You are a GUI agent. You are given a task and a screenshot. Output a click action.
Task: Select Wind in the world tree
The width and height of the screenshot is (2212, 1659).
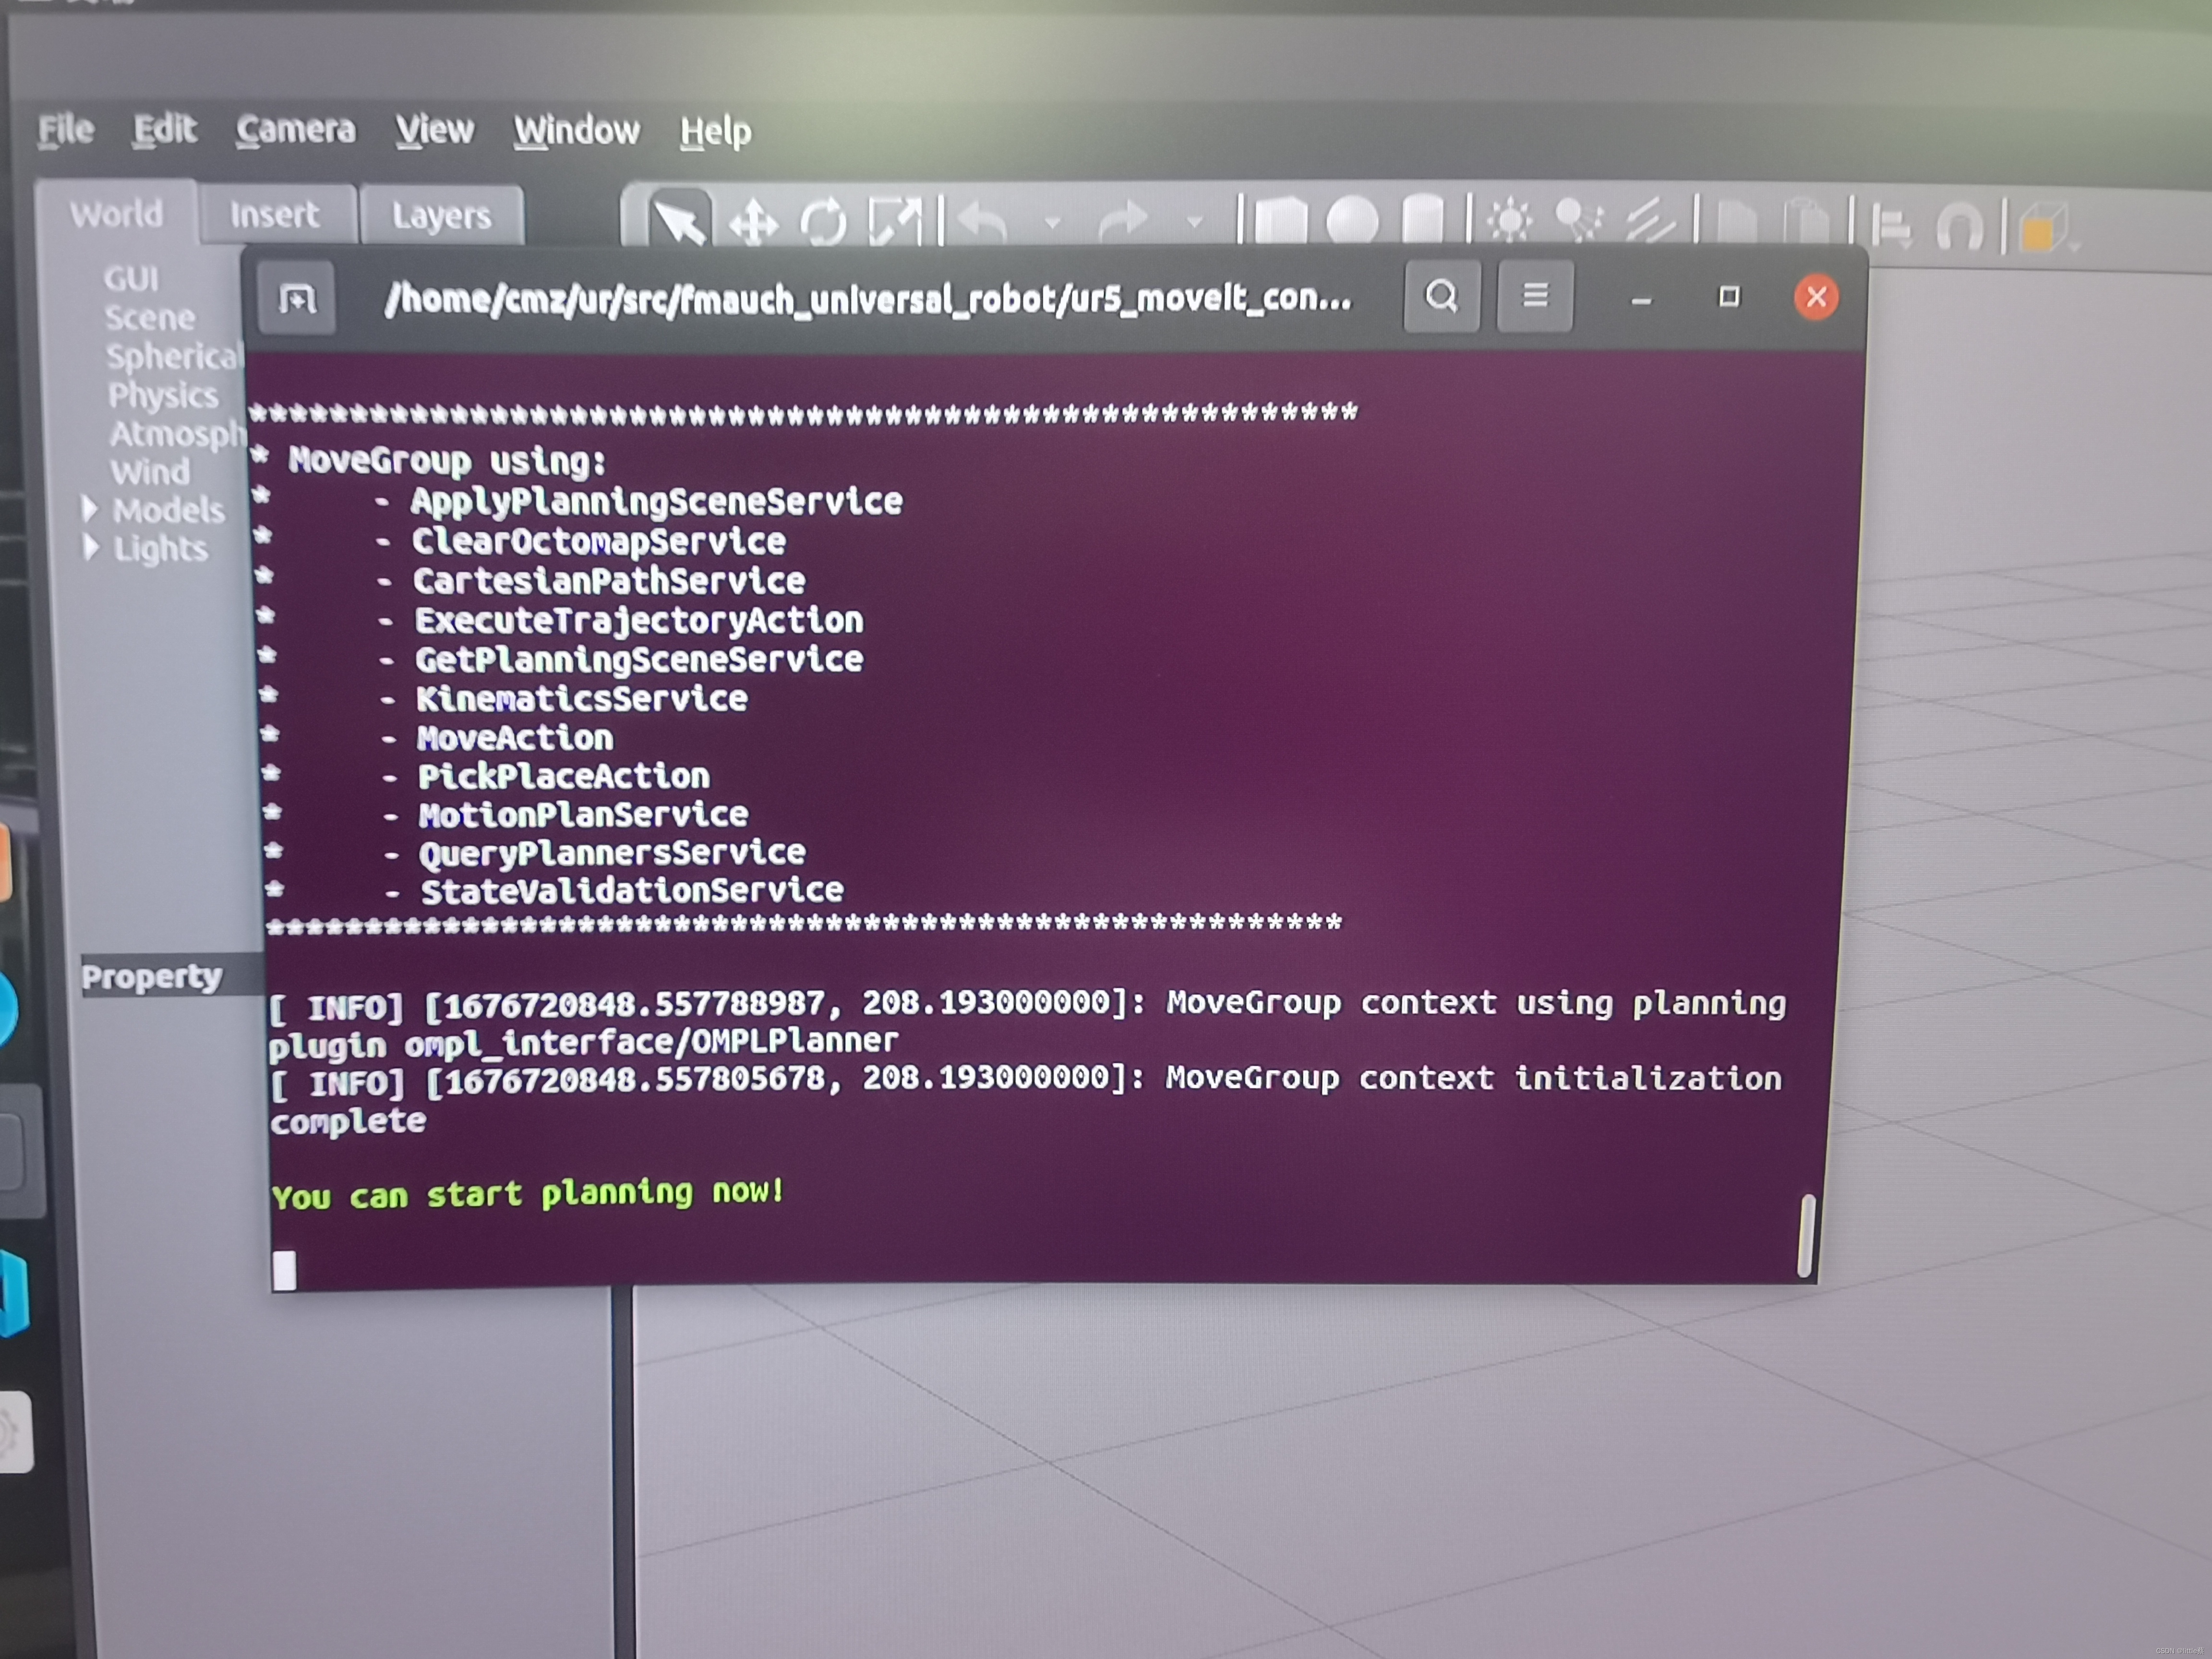150,472
